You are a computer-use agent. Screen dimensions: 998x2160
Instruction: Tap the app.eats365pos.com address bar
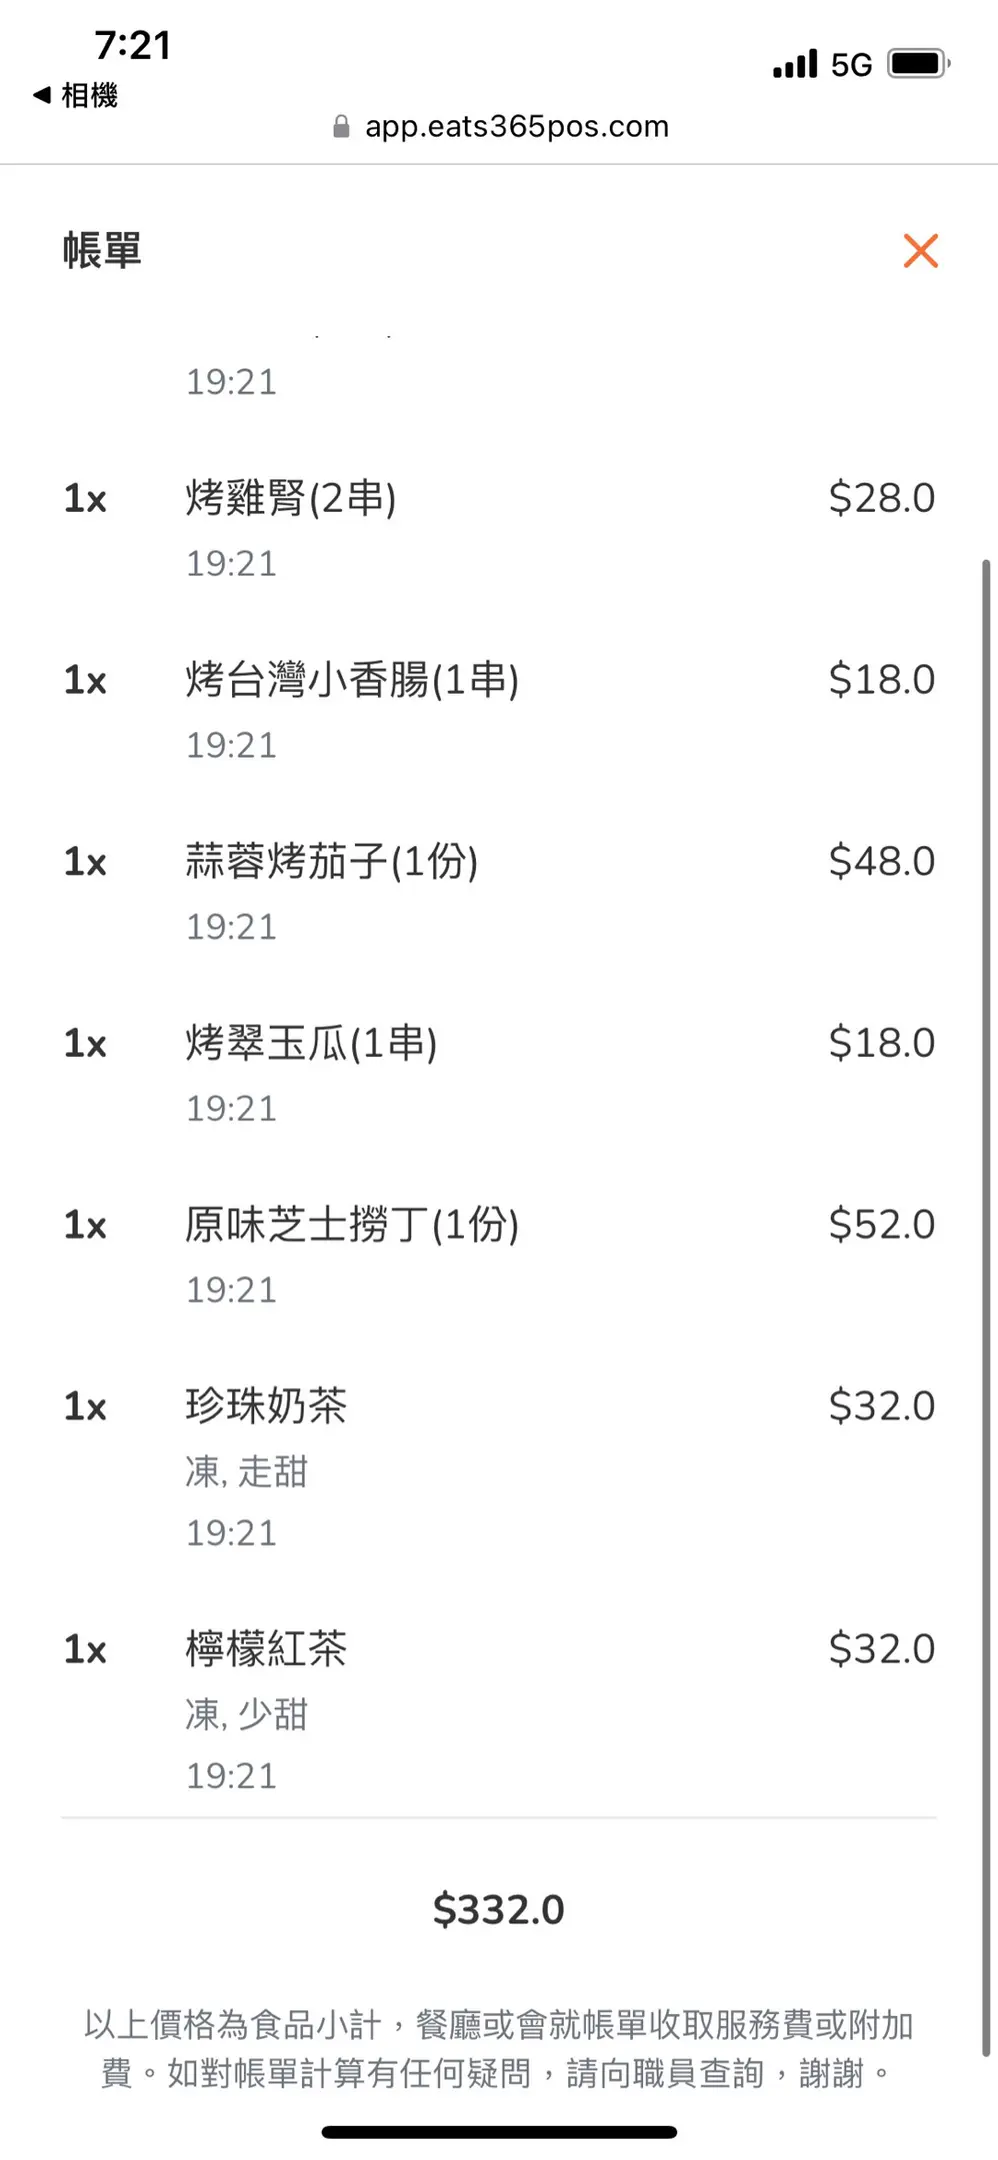(516, 127)
